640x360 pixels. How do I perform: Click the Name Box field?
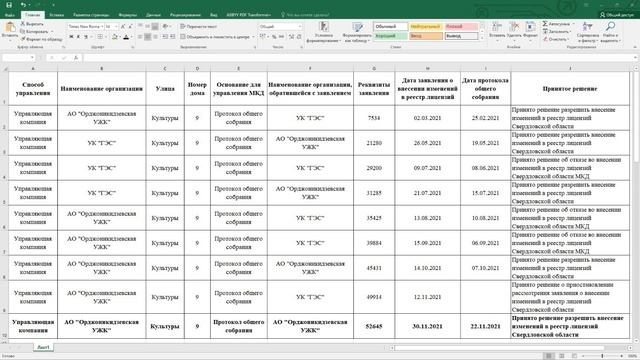pyautogui.click(x=18, y=58)
